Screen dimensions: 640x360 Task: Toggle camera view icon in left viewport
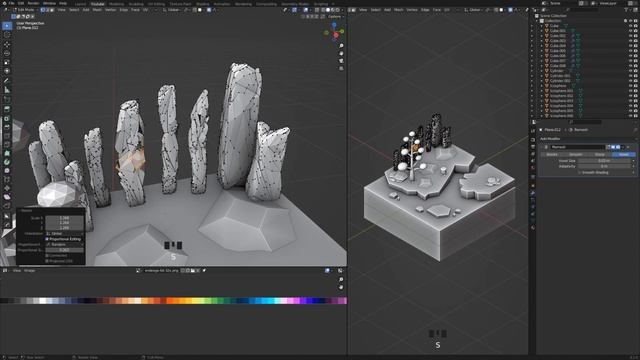[341, 61]
